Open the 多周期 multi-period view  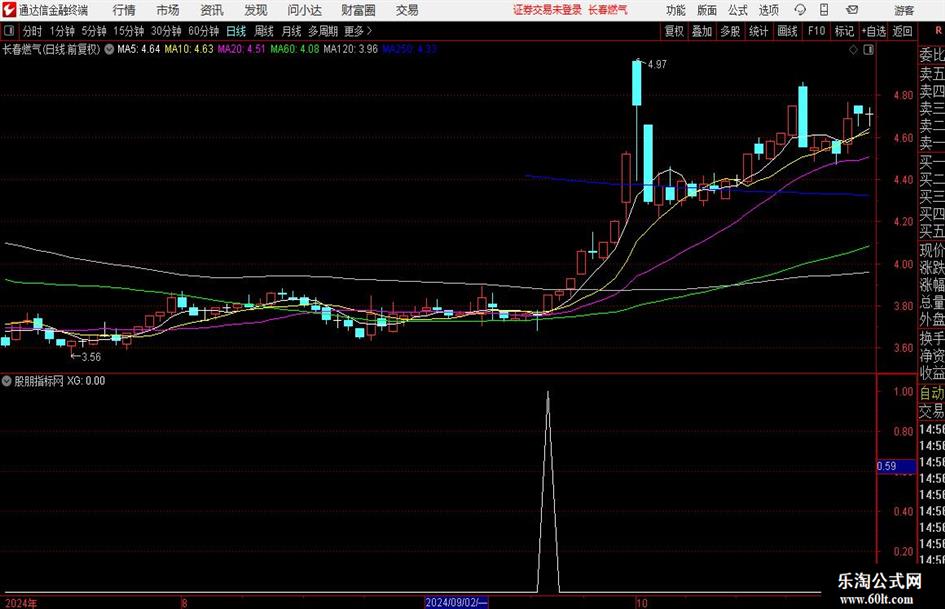point(323,31)
